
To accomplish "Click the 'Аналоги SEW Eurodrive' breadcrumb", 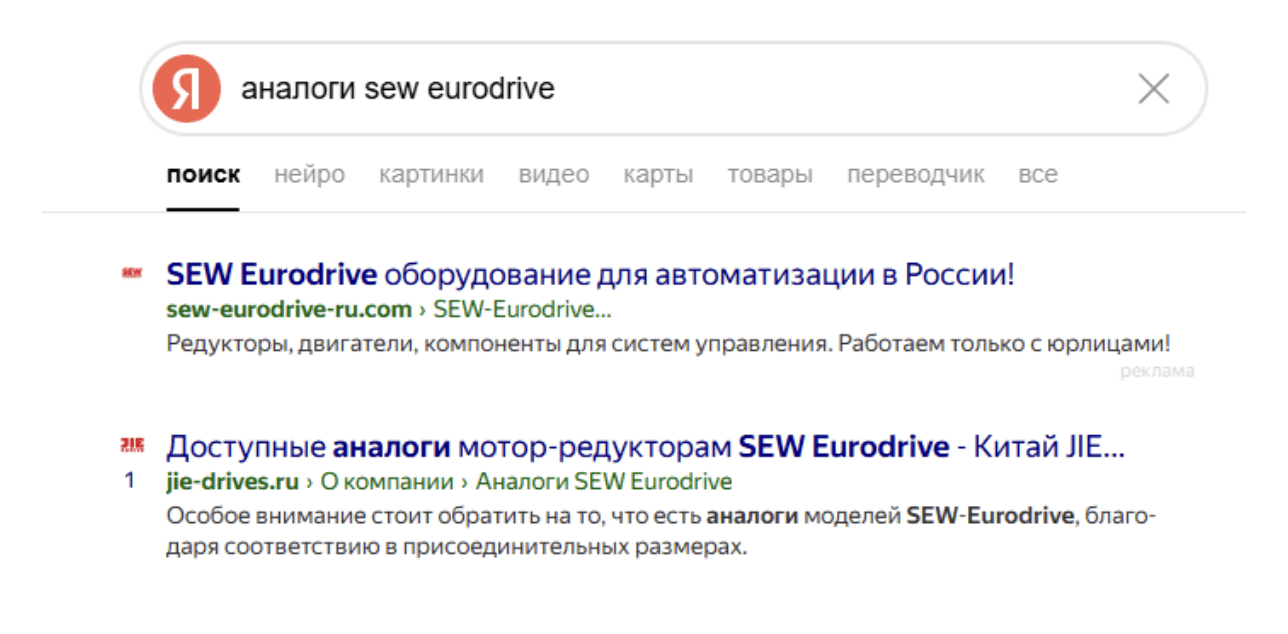I will click(604, 482).
